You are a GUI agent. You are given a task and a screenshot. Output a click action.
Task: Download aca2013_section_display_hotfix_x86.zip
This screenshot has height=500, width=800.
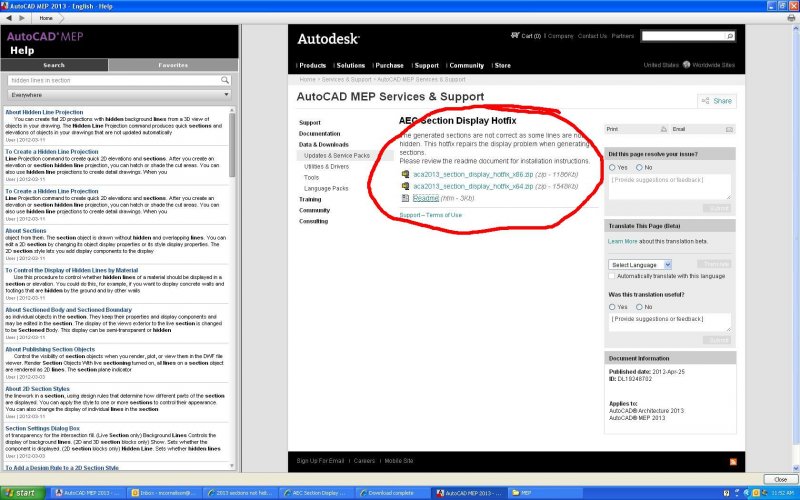tap(473, 174)
